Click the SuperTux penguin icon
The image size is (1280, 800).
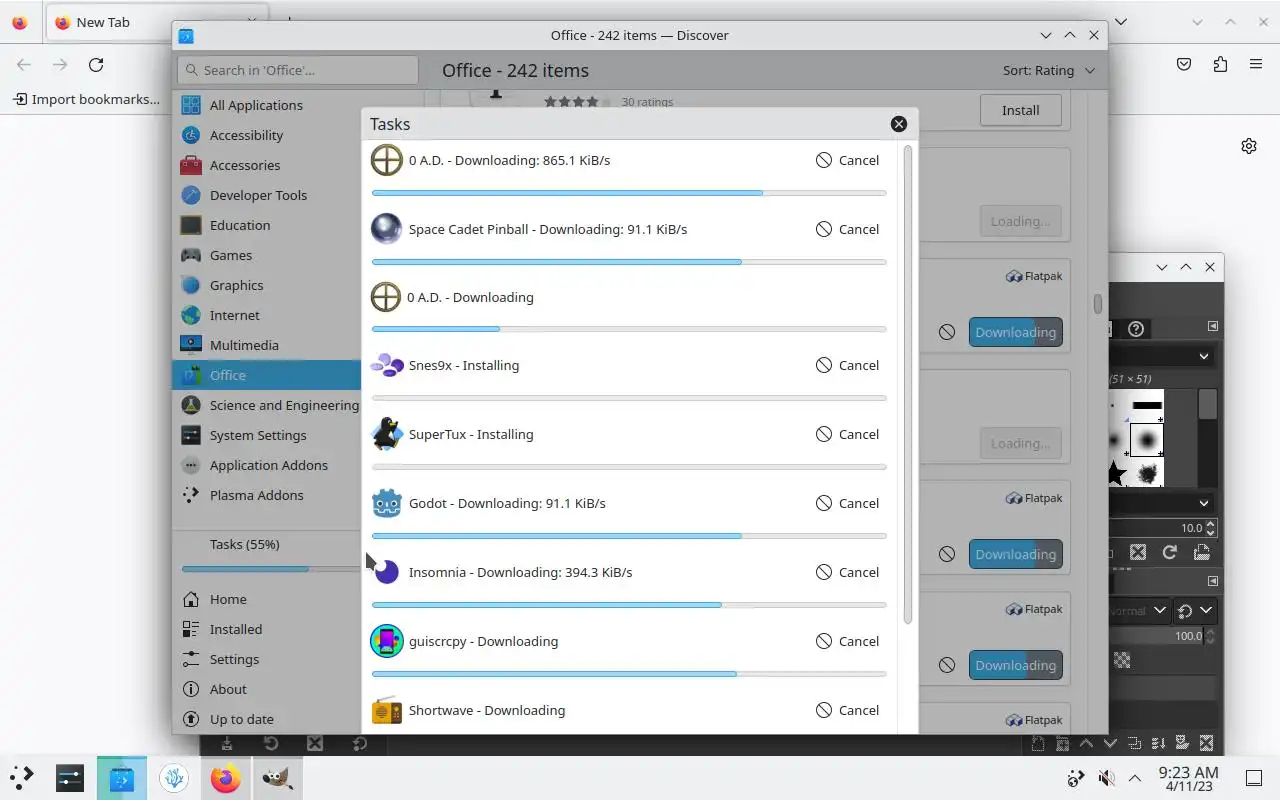tap(387, 434)
